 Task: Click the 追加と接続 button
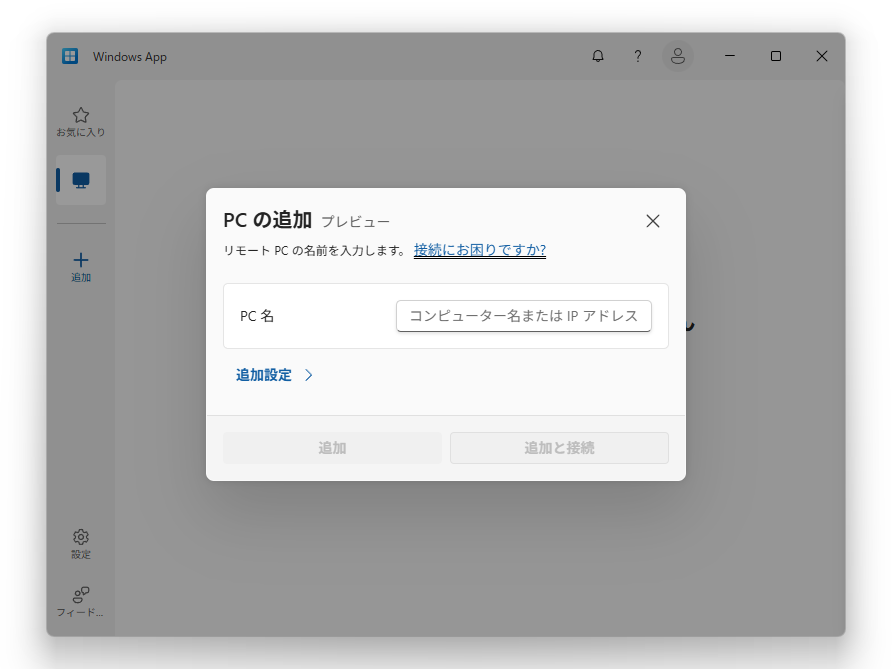[x=559, y=448]
